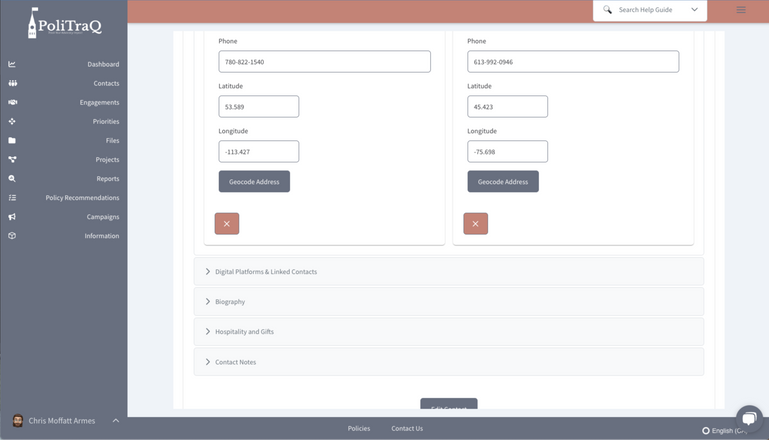Viewport: 769px width, 440px height.
Task: Open the chat support bubble
Action: tap(748, 418)
